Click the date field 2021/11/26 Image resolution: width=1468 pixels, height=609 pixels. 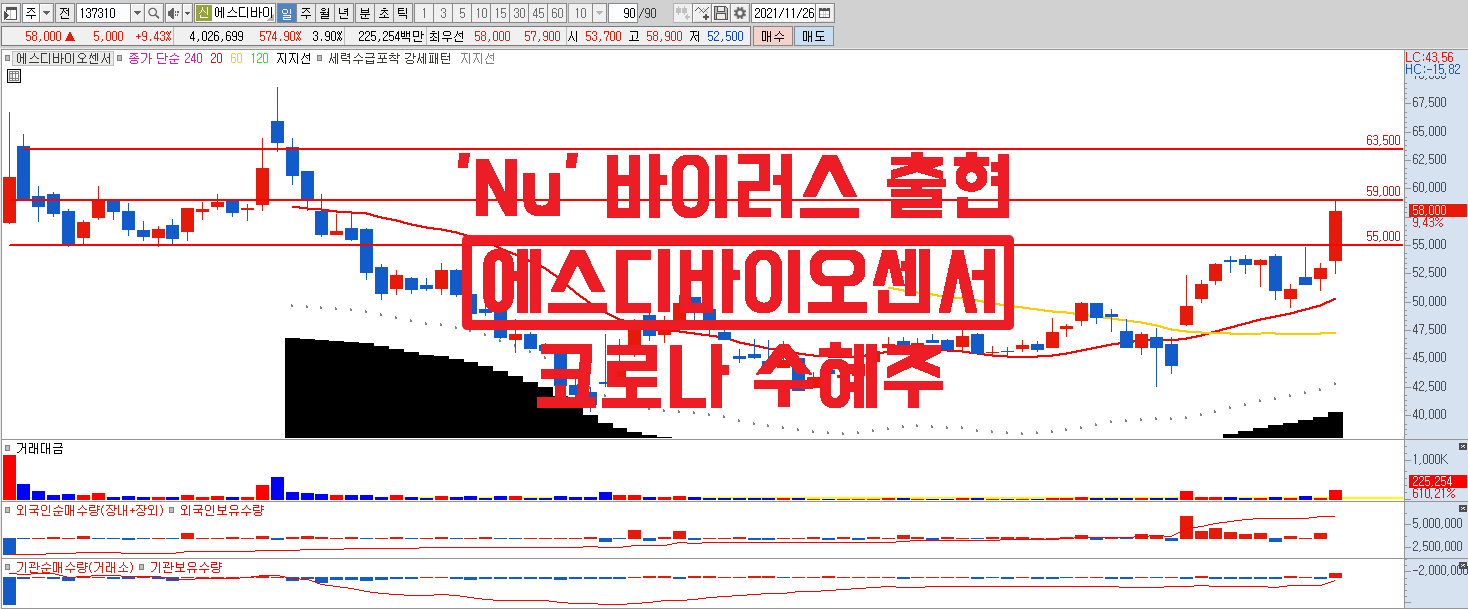click(784, 13)
